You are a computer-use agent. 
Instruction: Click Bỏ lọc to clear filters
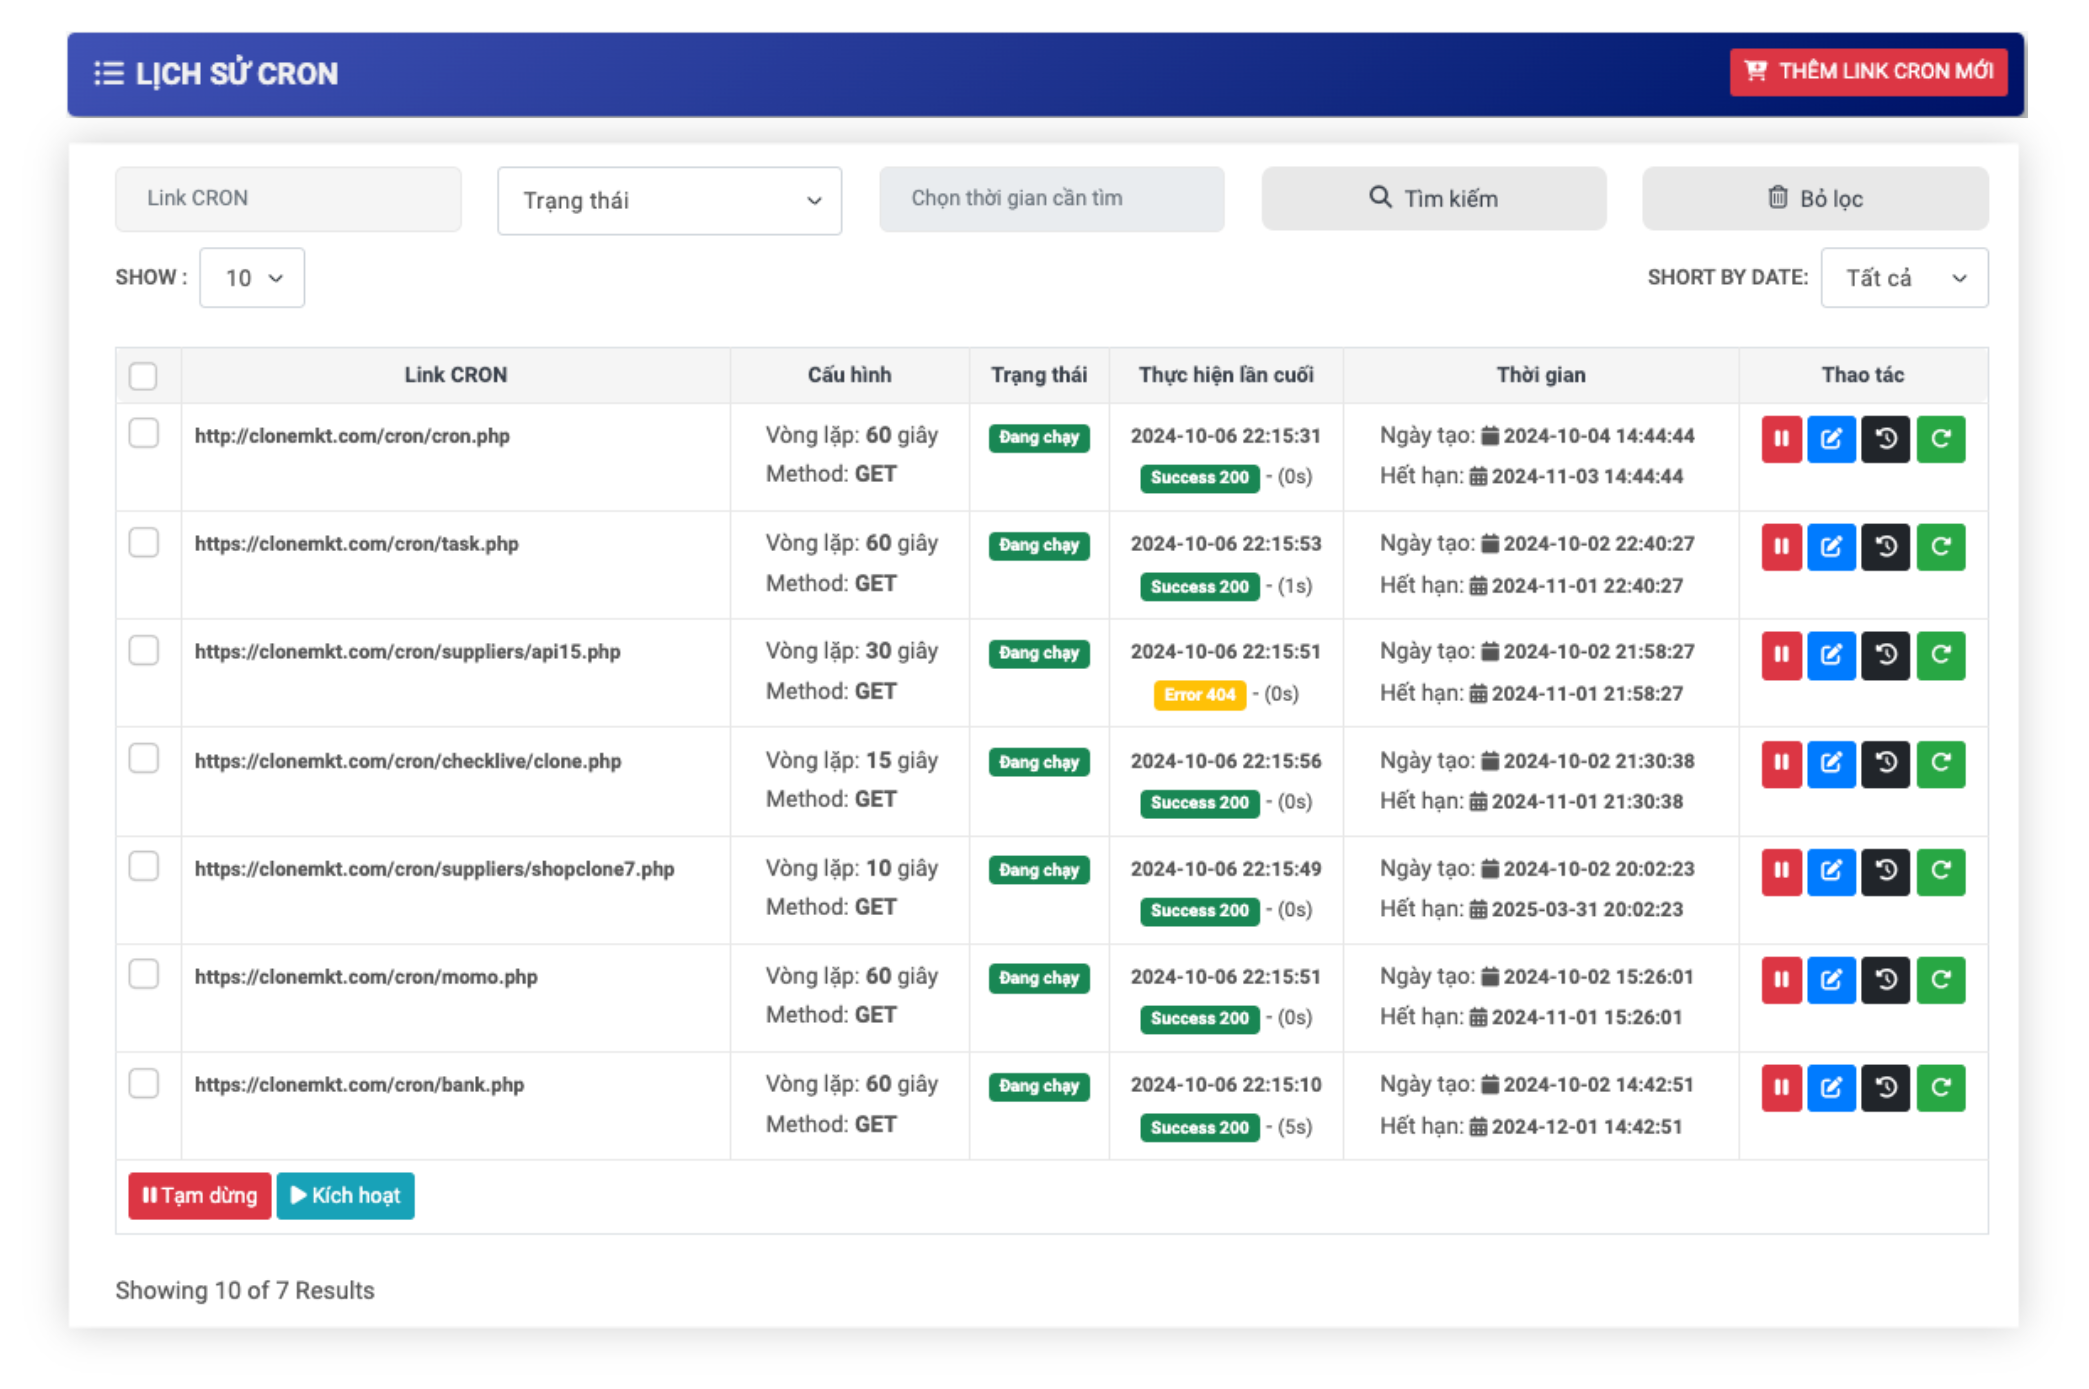point(1814,198)
